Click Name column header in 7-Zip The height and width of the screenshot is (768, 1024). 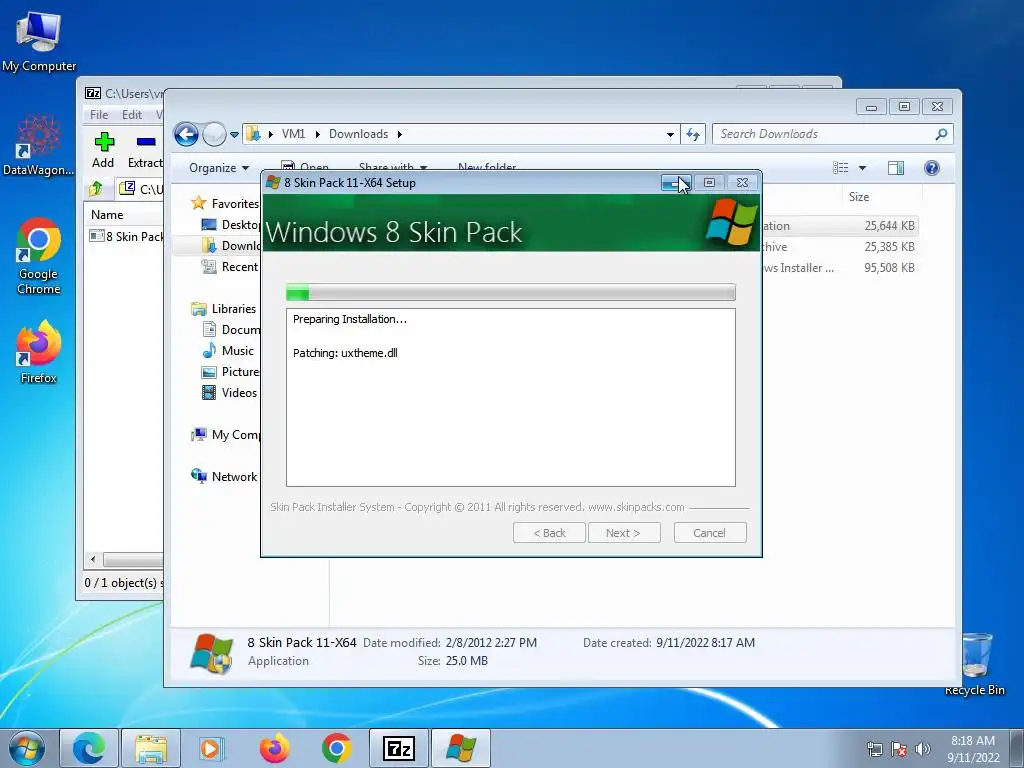pyautogui.click(x=107, y=215)
